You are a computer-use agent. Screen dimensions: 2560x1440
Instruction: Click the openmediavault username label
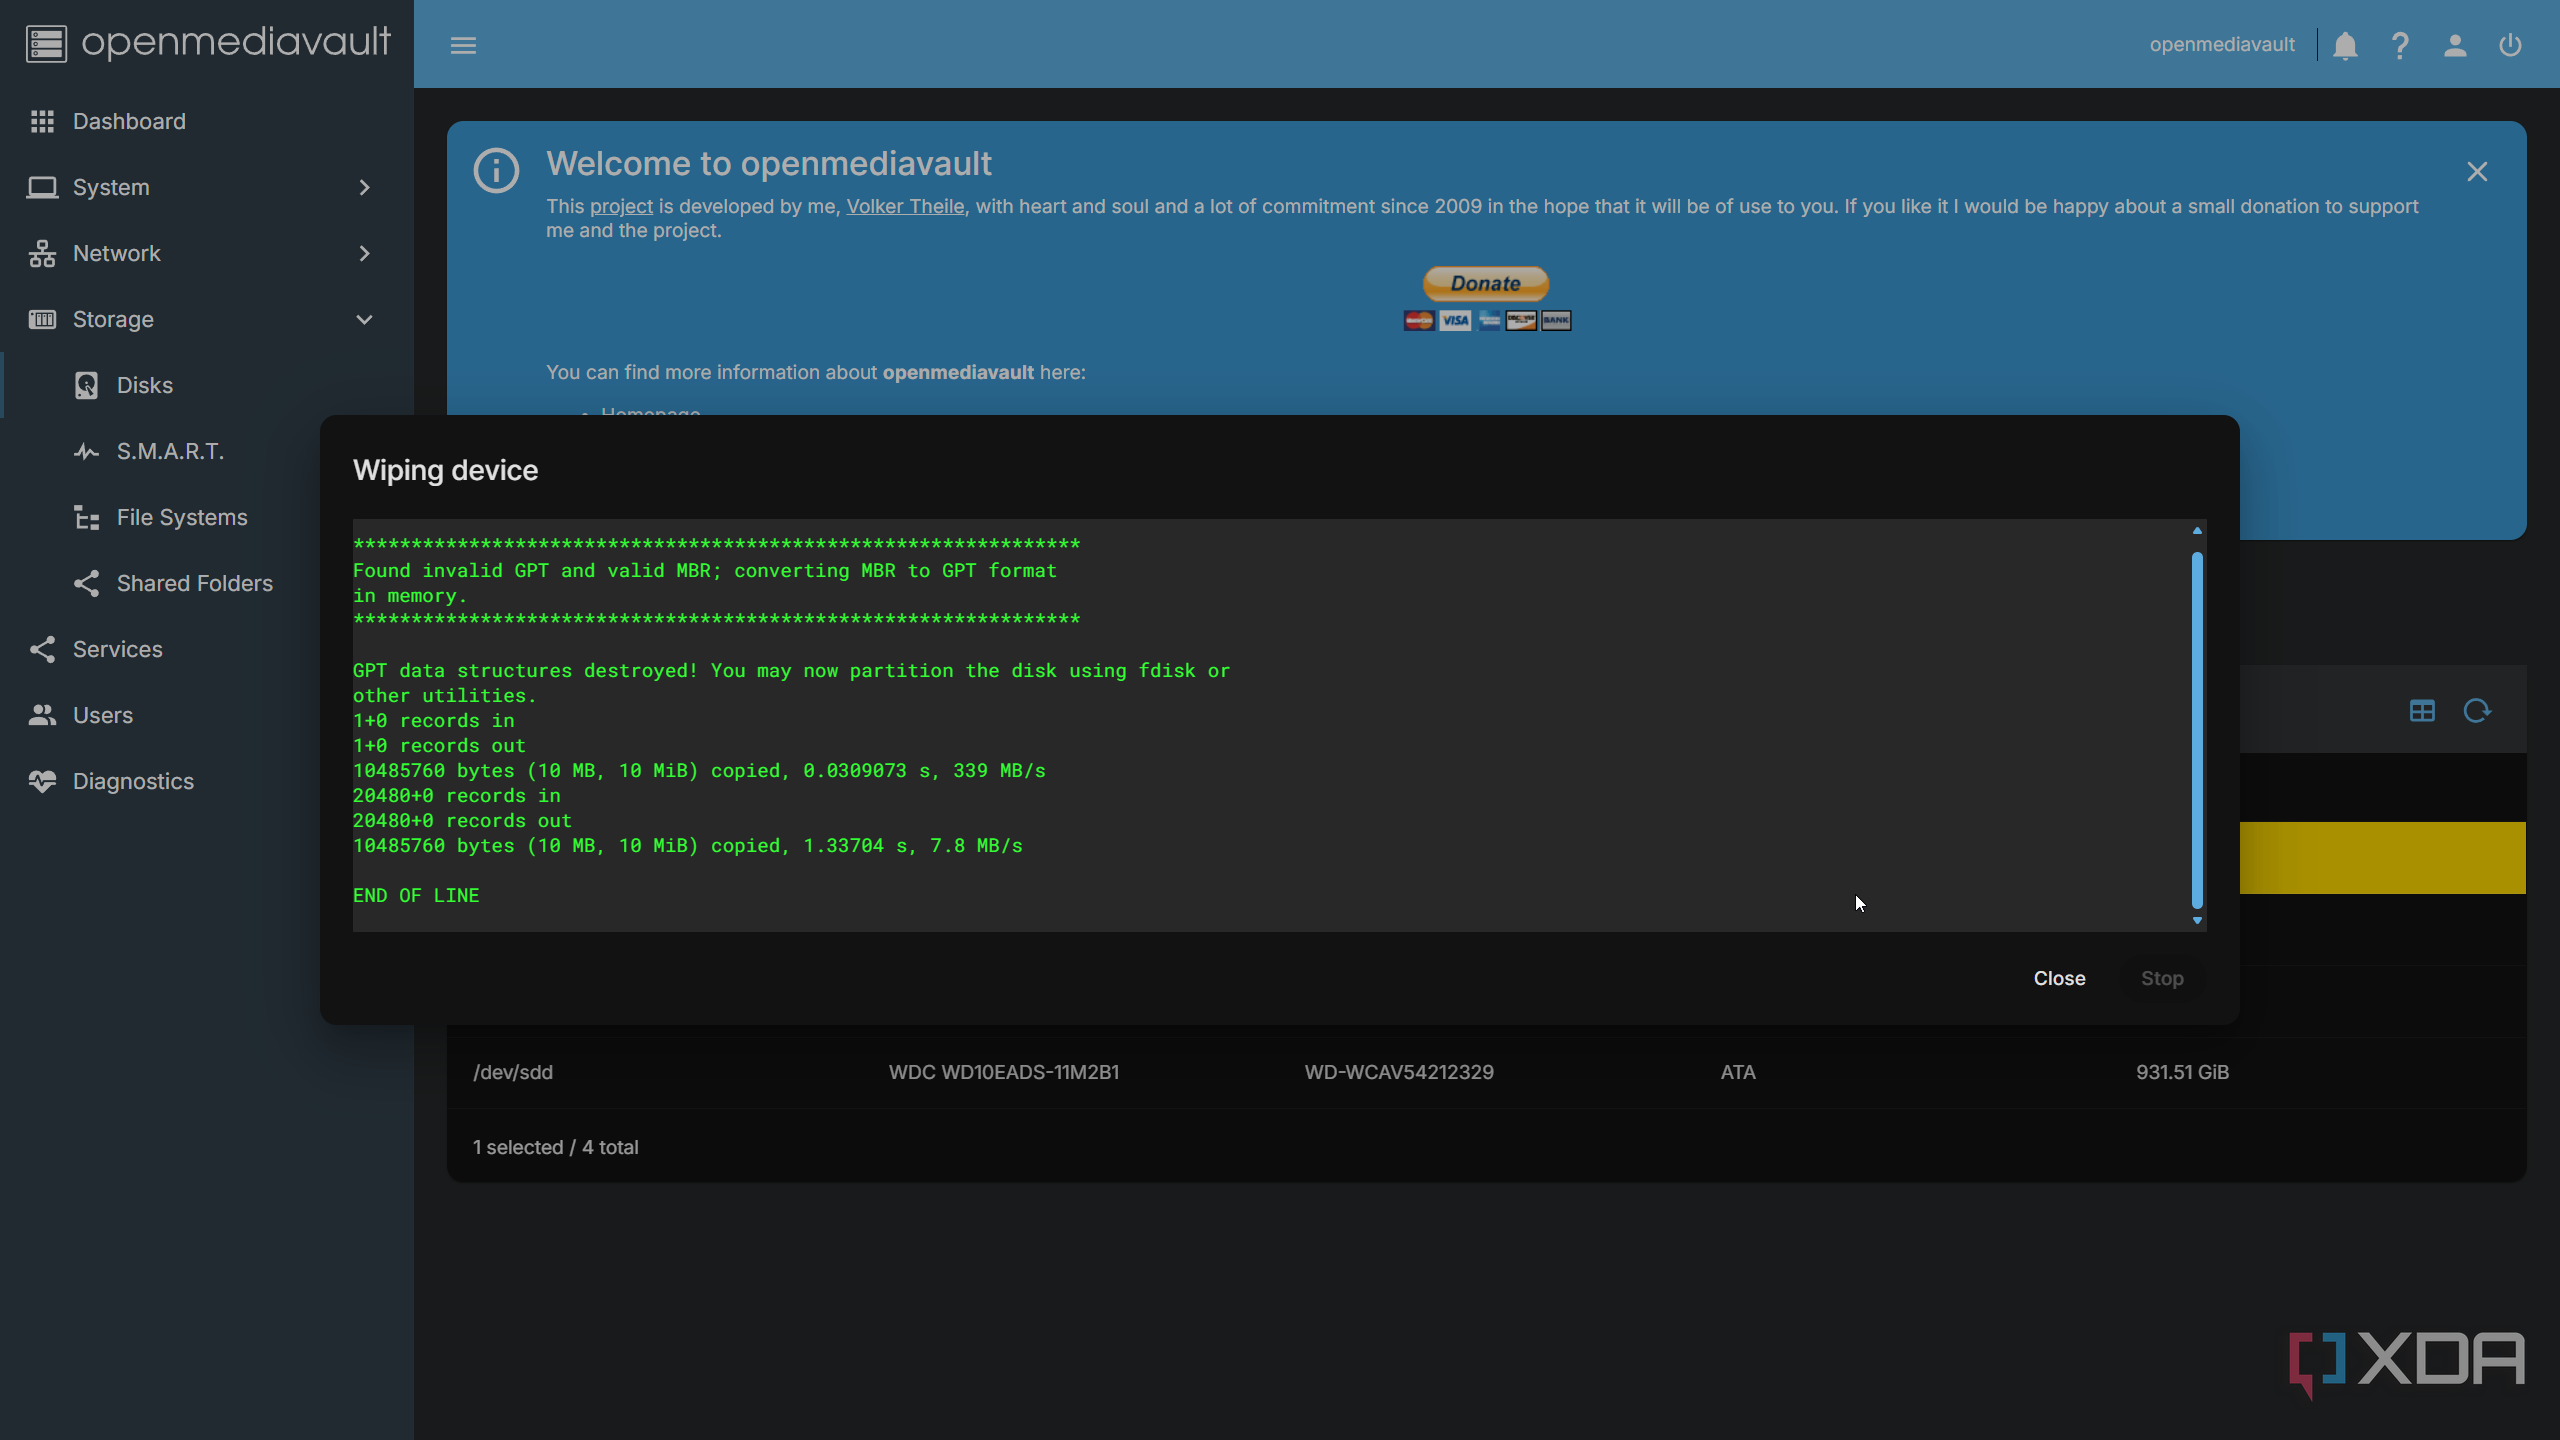coord(2222,45)
